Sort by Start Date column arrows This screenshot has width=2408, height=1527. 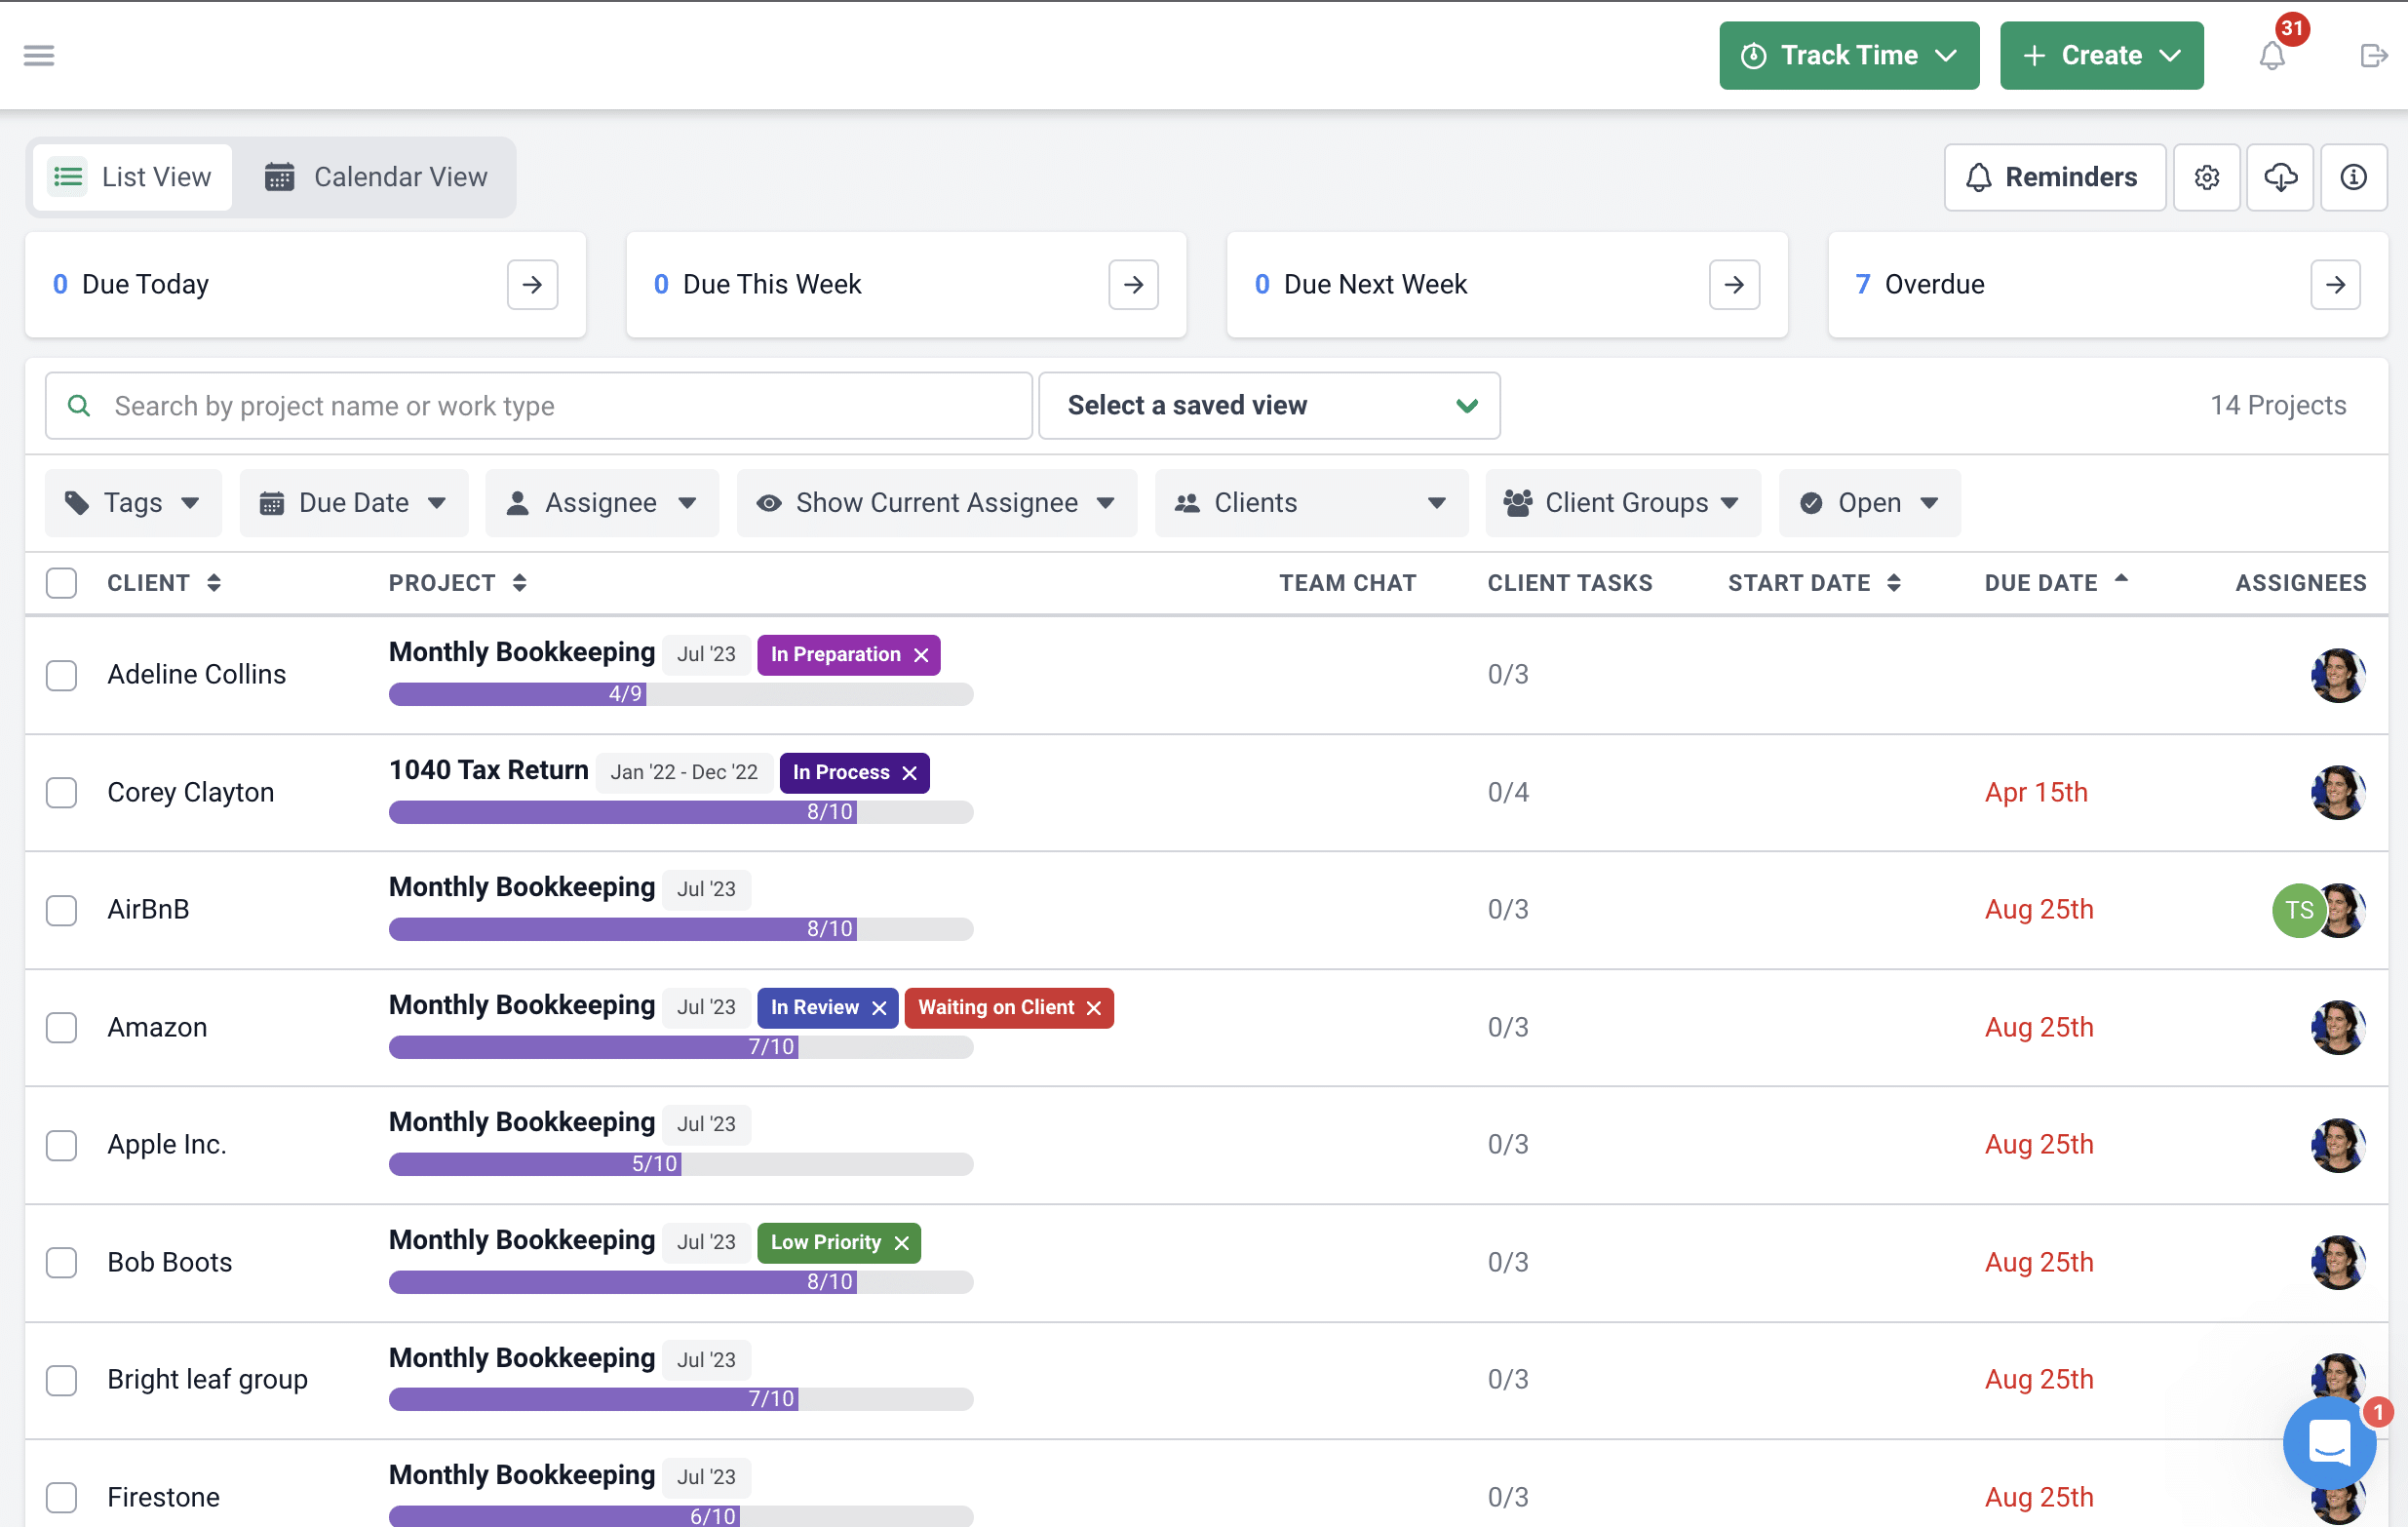[1893, 583]
